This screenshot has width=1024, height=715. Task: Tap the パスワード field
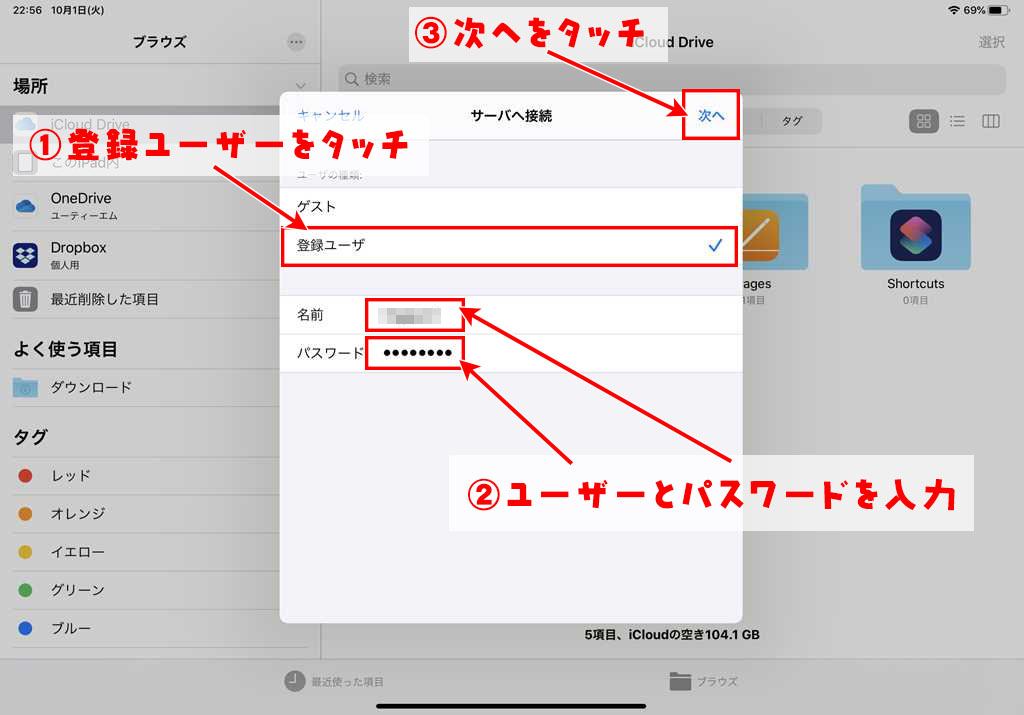point(511,353)
